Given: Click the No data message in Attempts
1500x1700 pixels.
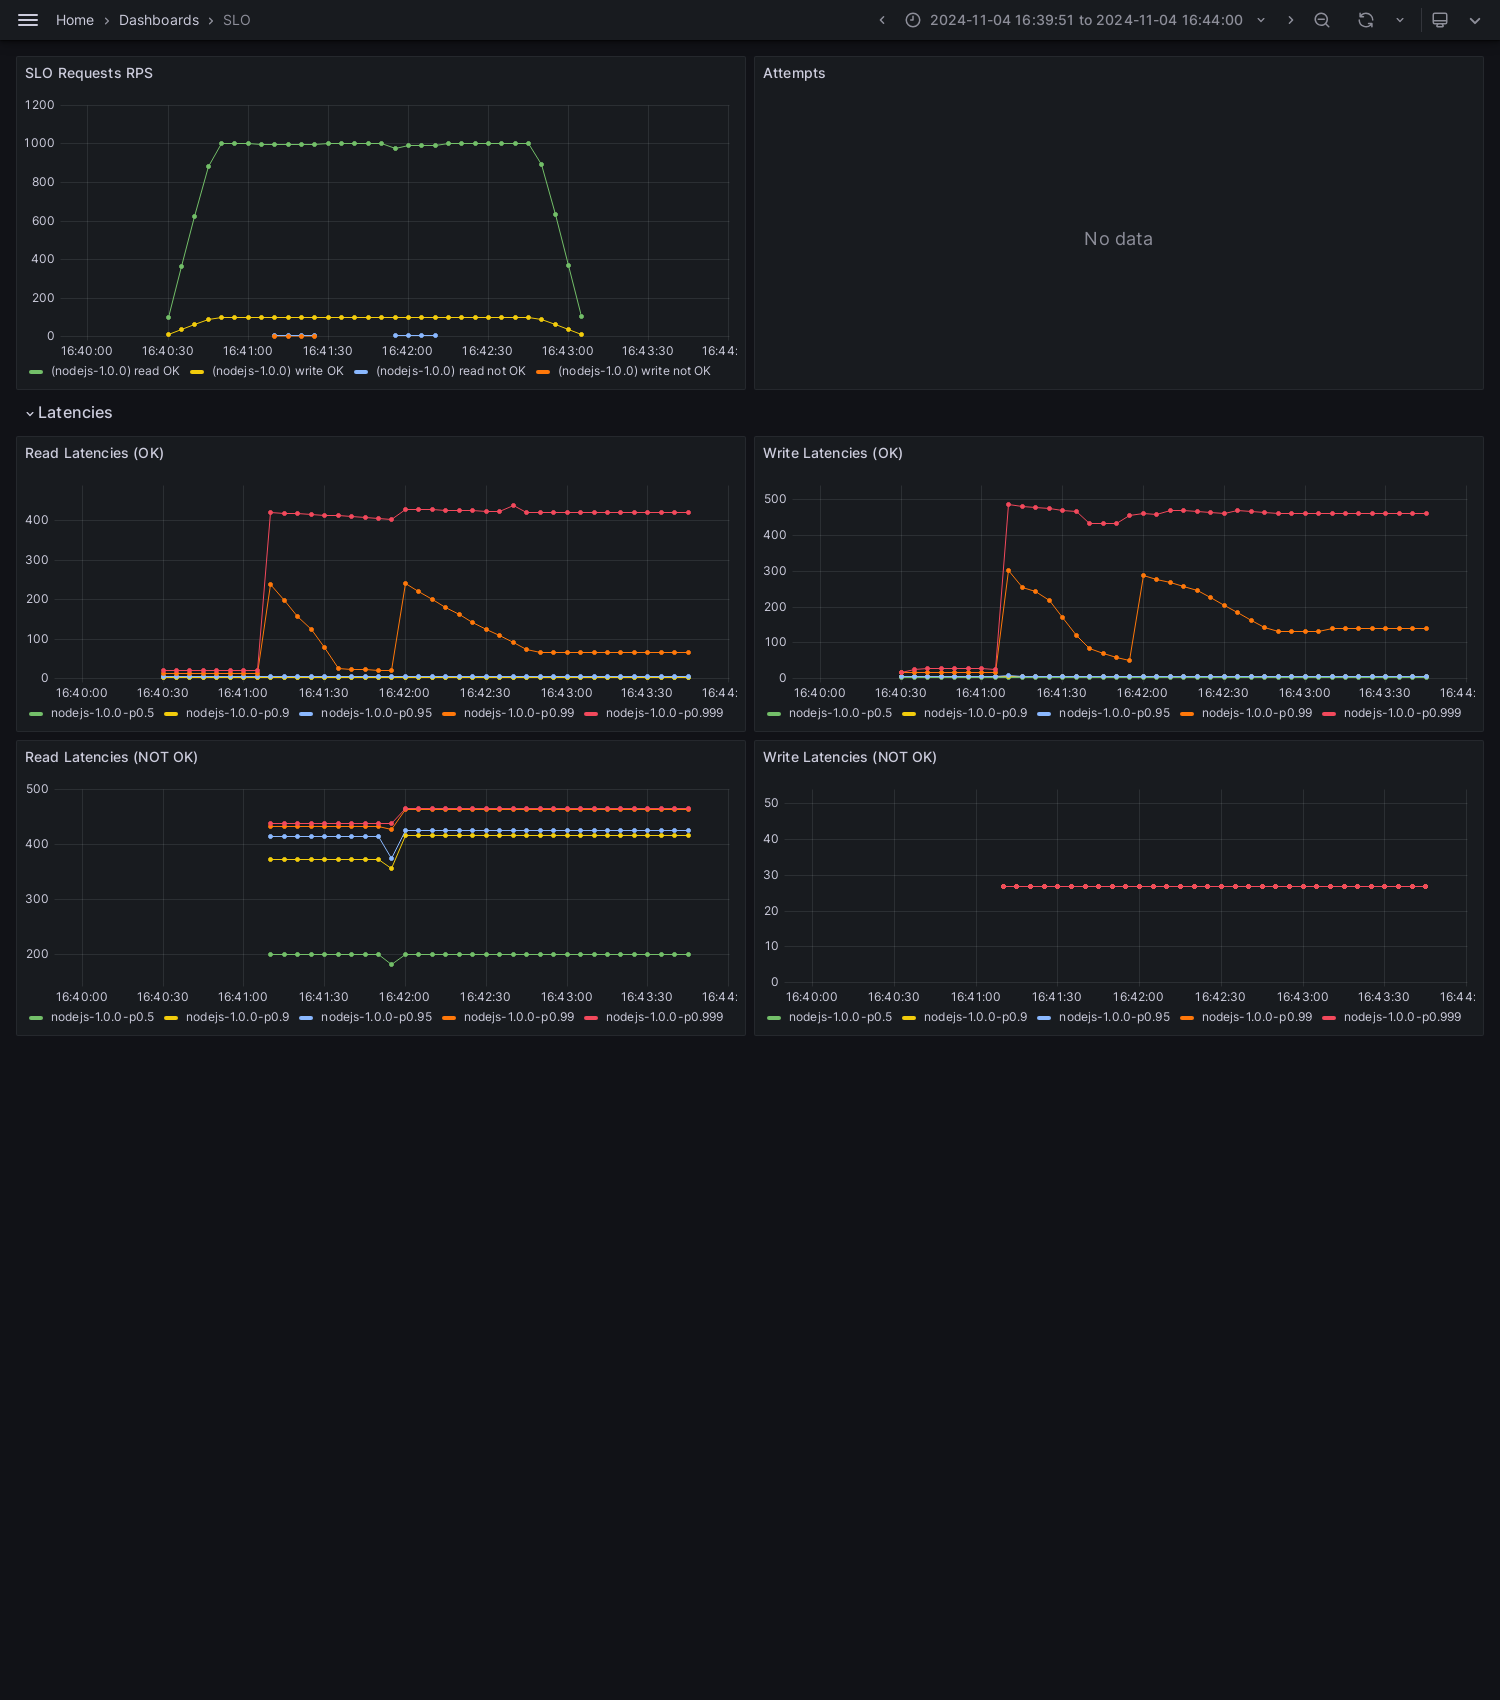Looking at the screenshot, I should [1118, 239].
